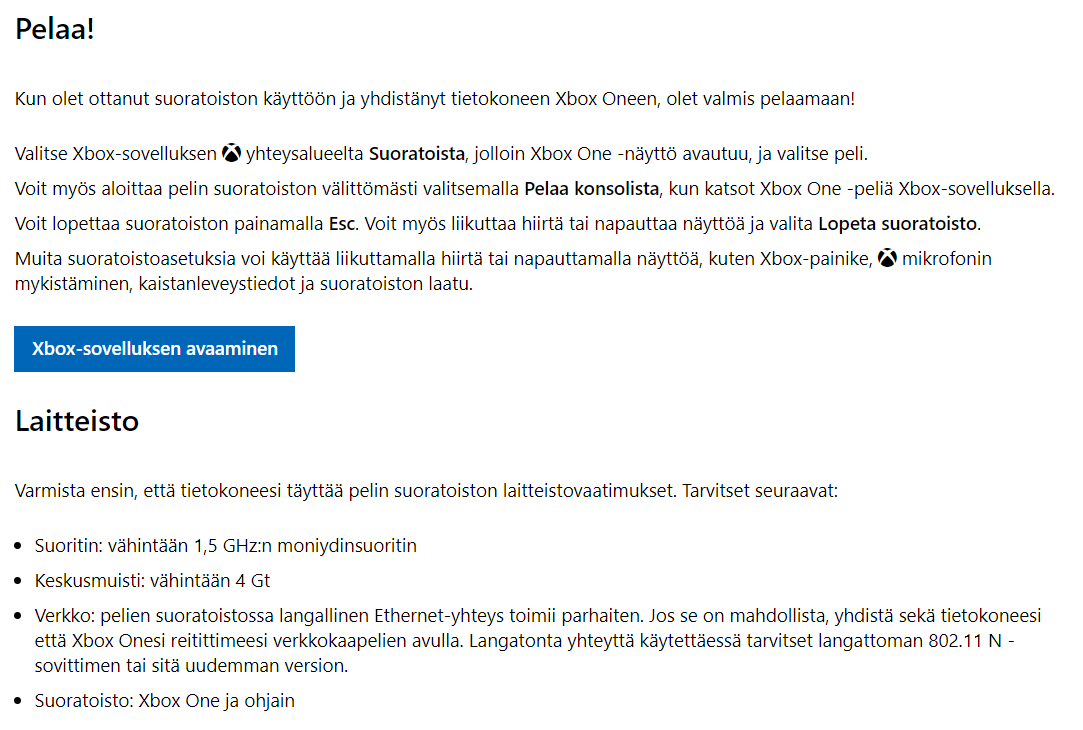The height and width of the screenshot is (730, 1083).
Task: Click the Suoratoisto: Xbox One ja ohjain item
Action: click(164, 701)
